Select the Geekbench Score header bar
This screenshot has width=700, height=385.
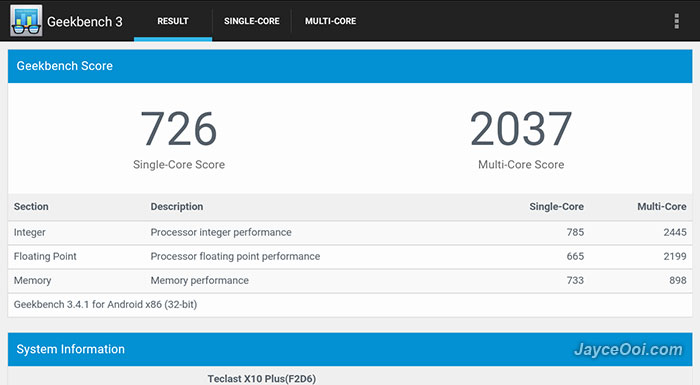[x=350, y=66]
